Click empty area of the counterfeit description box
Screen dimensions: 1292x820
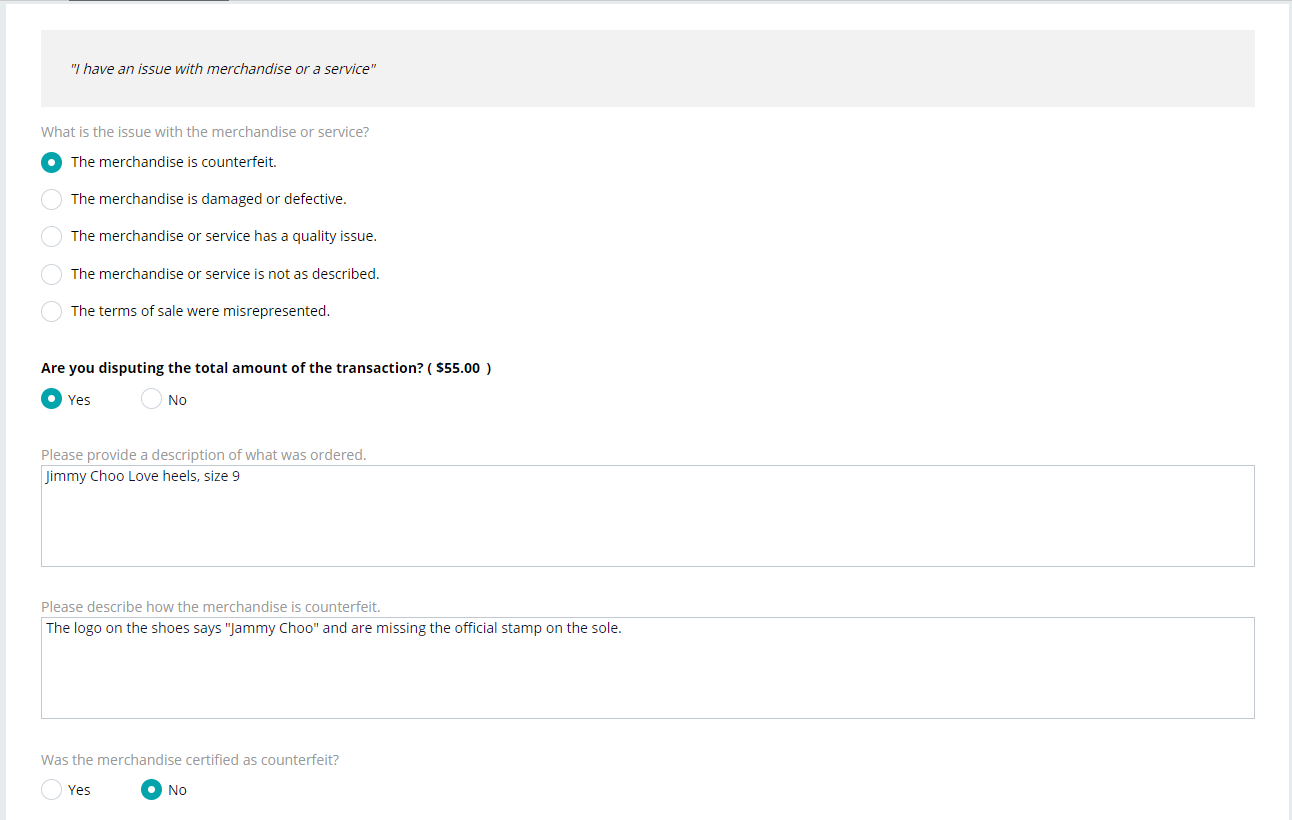(x=648, y=680)
